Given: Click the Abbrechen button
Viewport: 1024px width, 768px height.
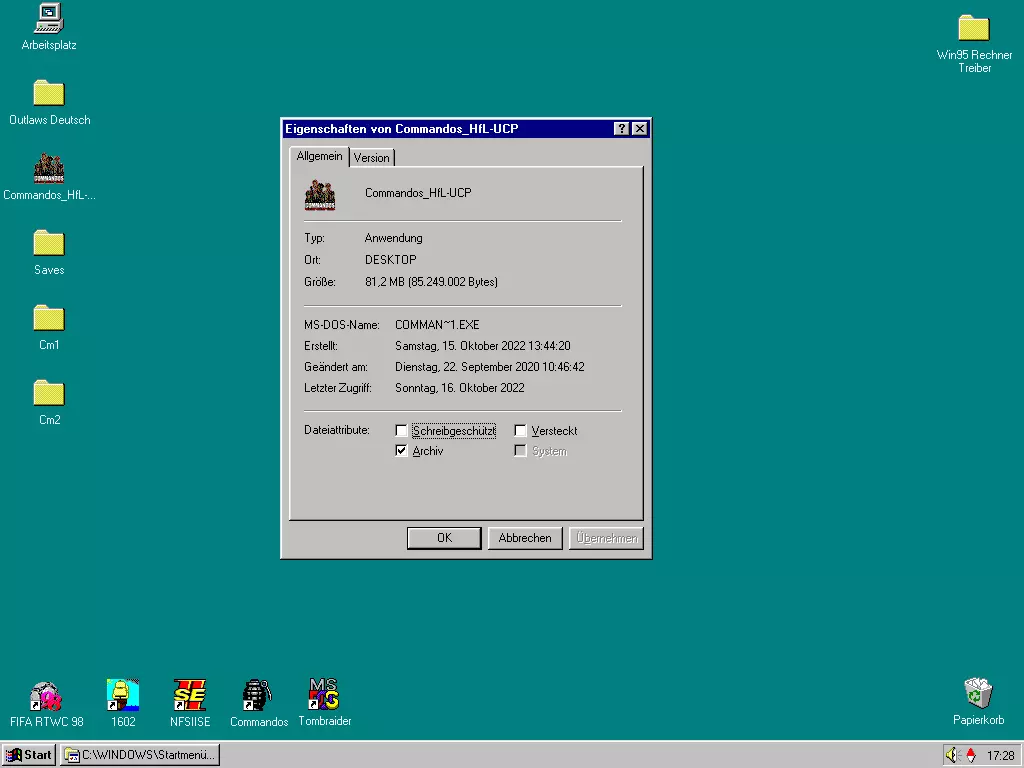Looking at the screenshot, I should 525,538.
